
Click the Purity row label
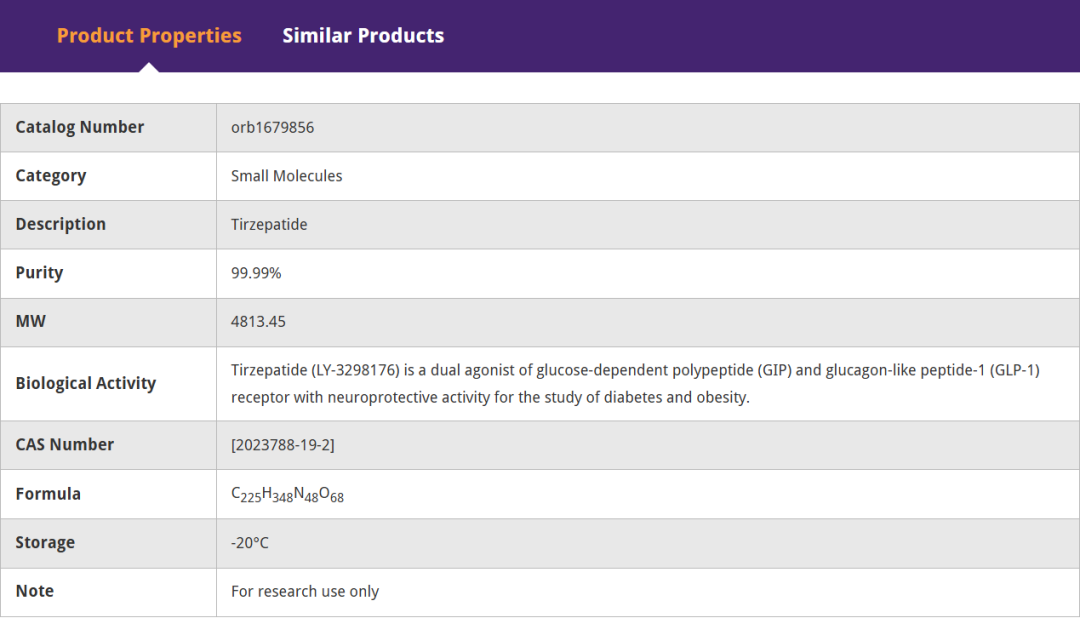(x=39, y=273)
